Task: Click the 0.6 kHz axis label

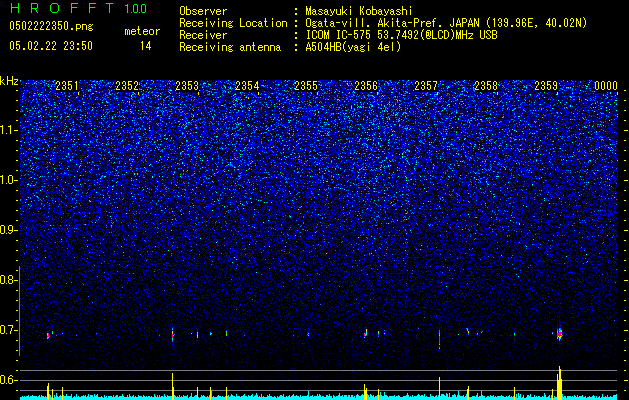Action: point(9,380)
